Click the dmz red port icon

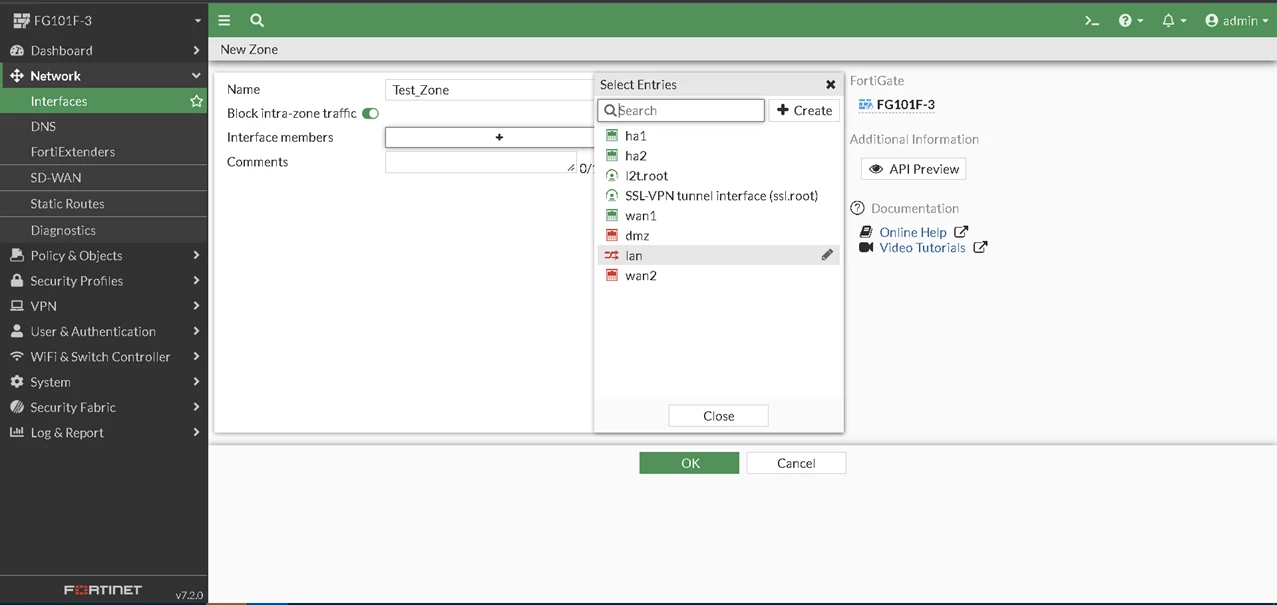point(612,235)
